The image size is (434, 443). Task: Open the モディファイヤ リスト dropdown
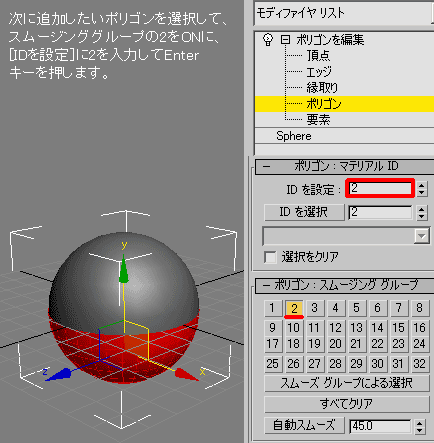coord(344,13)
